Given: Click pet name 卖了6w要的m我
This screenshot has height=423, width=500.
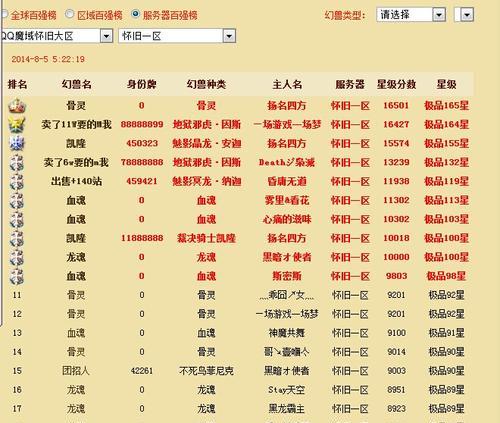Looking at the screenshot, I should click(76, 163).
